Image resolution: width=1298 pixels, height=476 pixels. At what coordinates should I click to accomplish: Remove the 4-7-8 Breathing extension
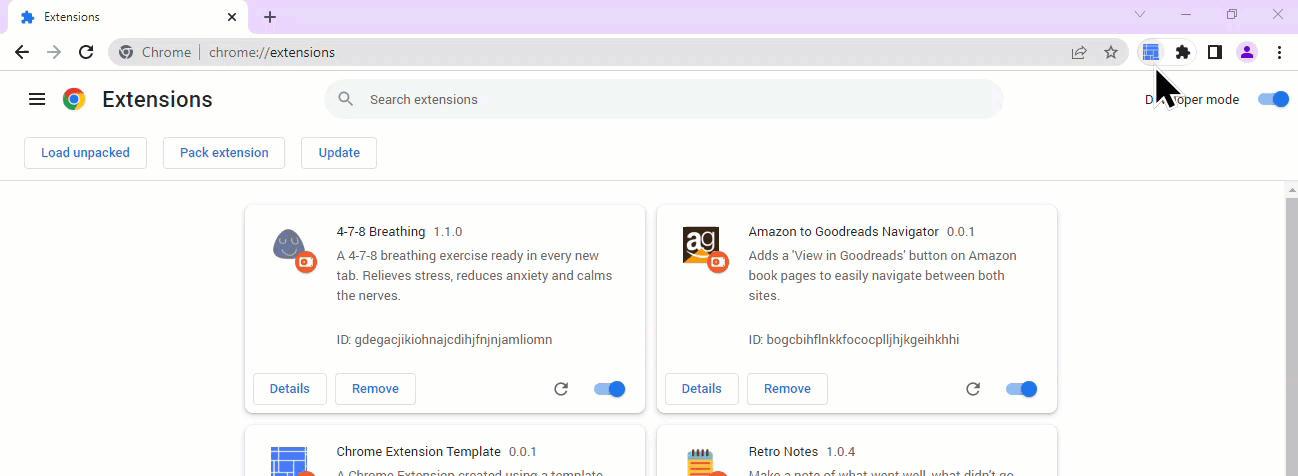click(375, 389)
